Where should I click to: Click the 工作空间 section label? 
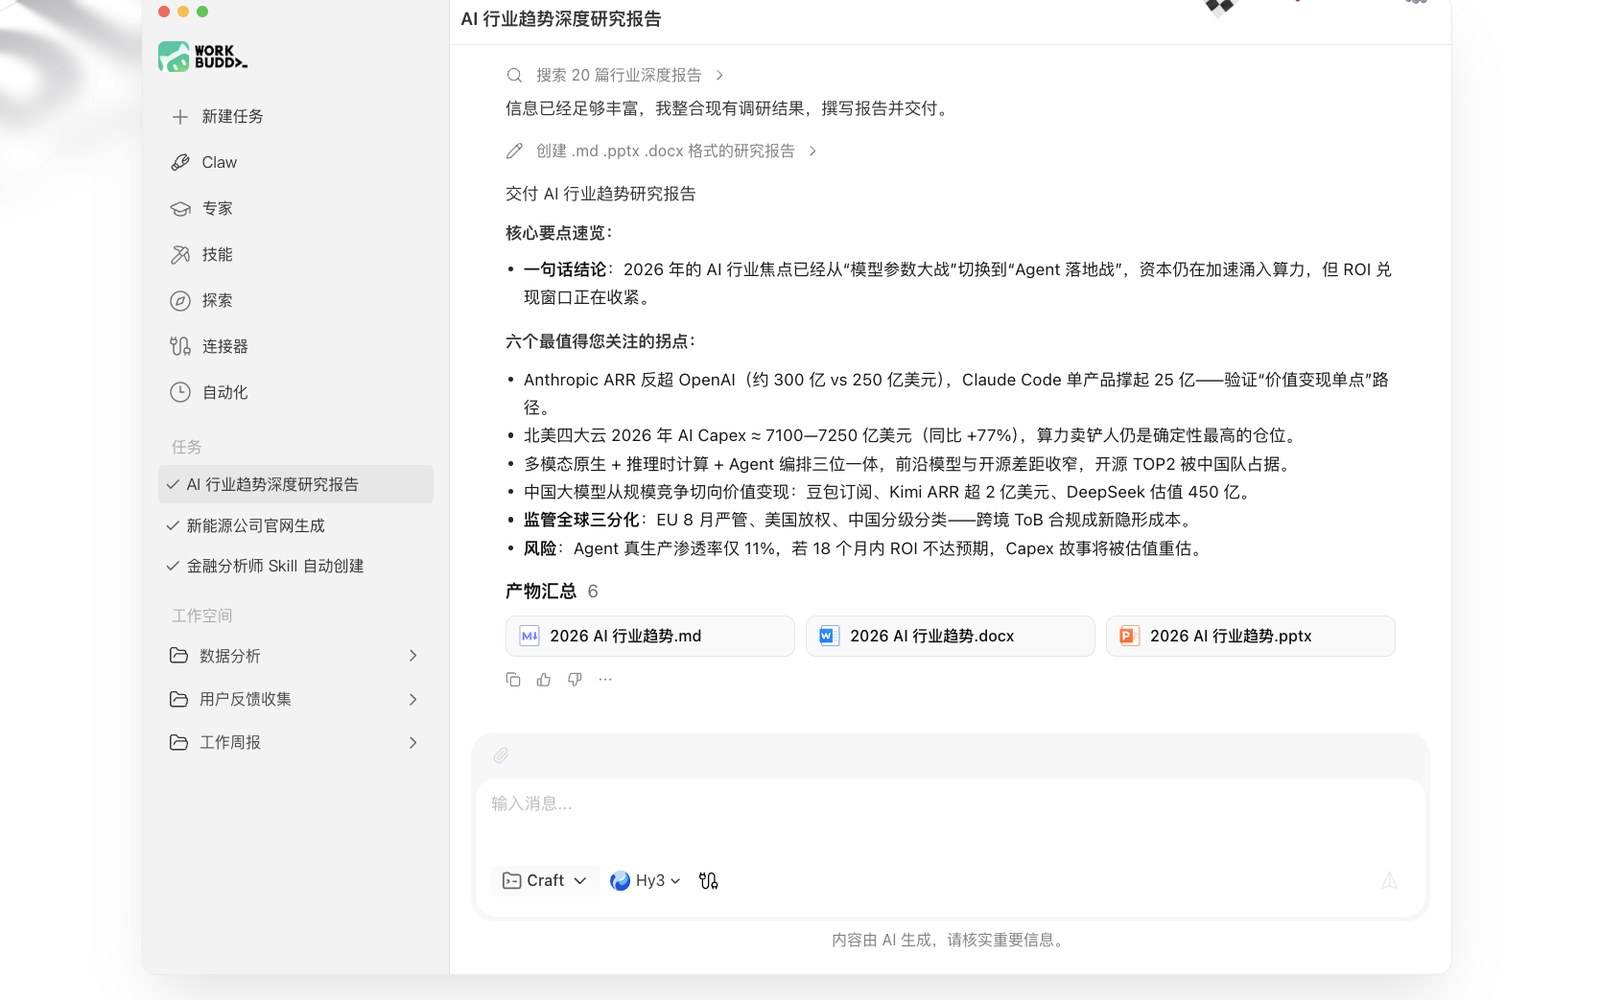tap(201, 616)
